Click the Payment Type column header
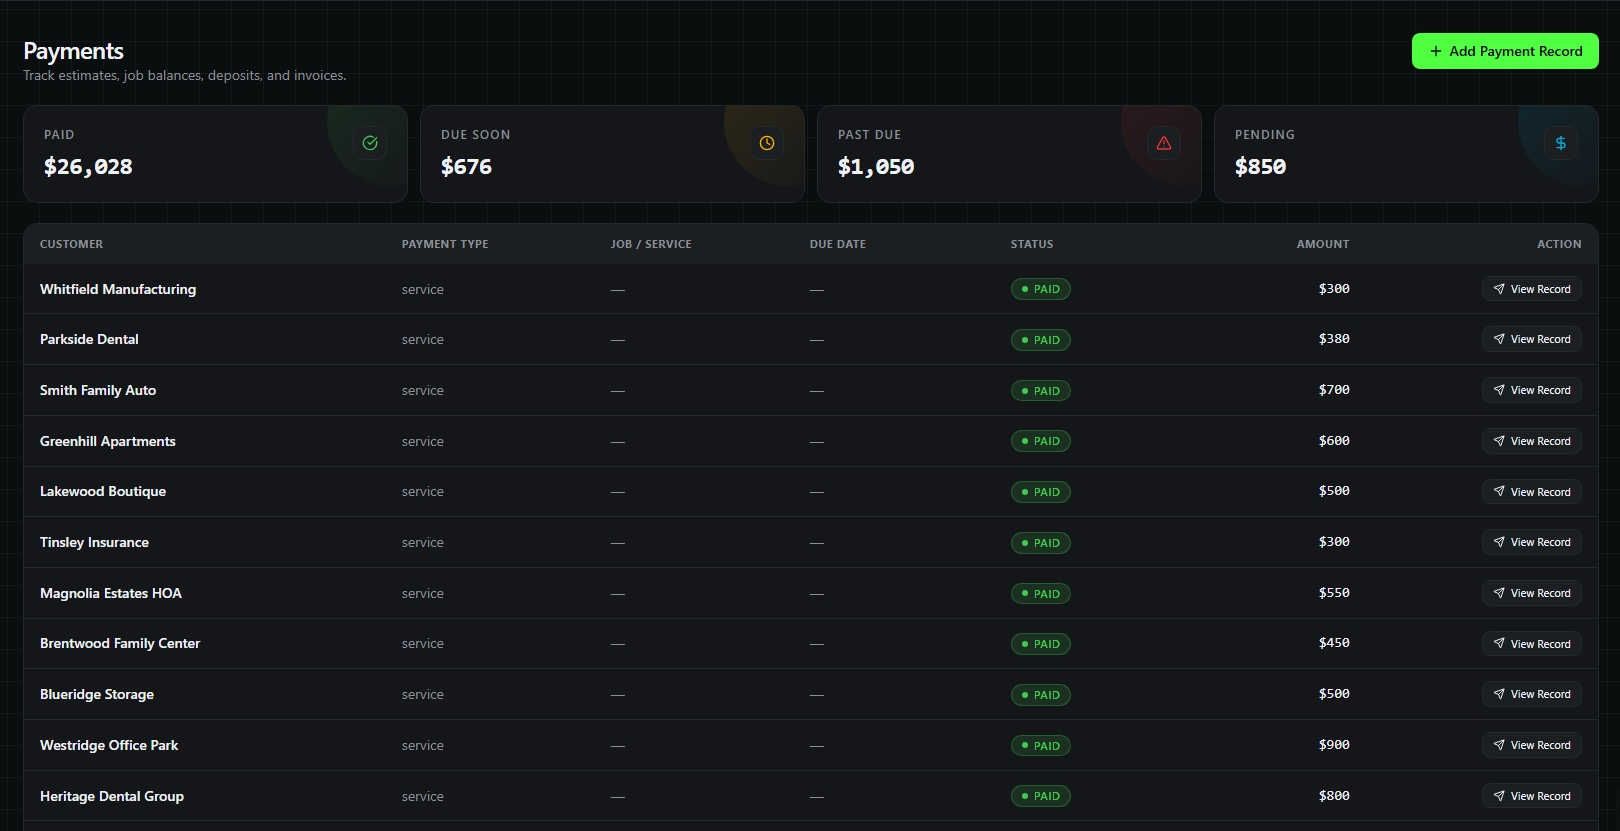The height and width of the screenshot is (831, 1620). (x=445, y=244)
